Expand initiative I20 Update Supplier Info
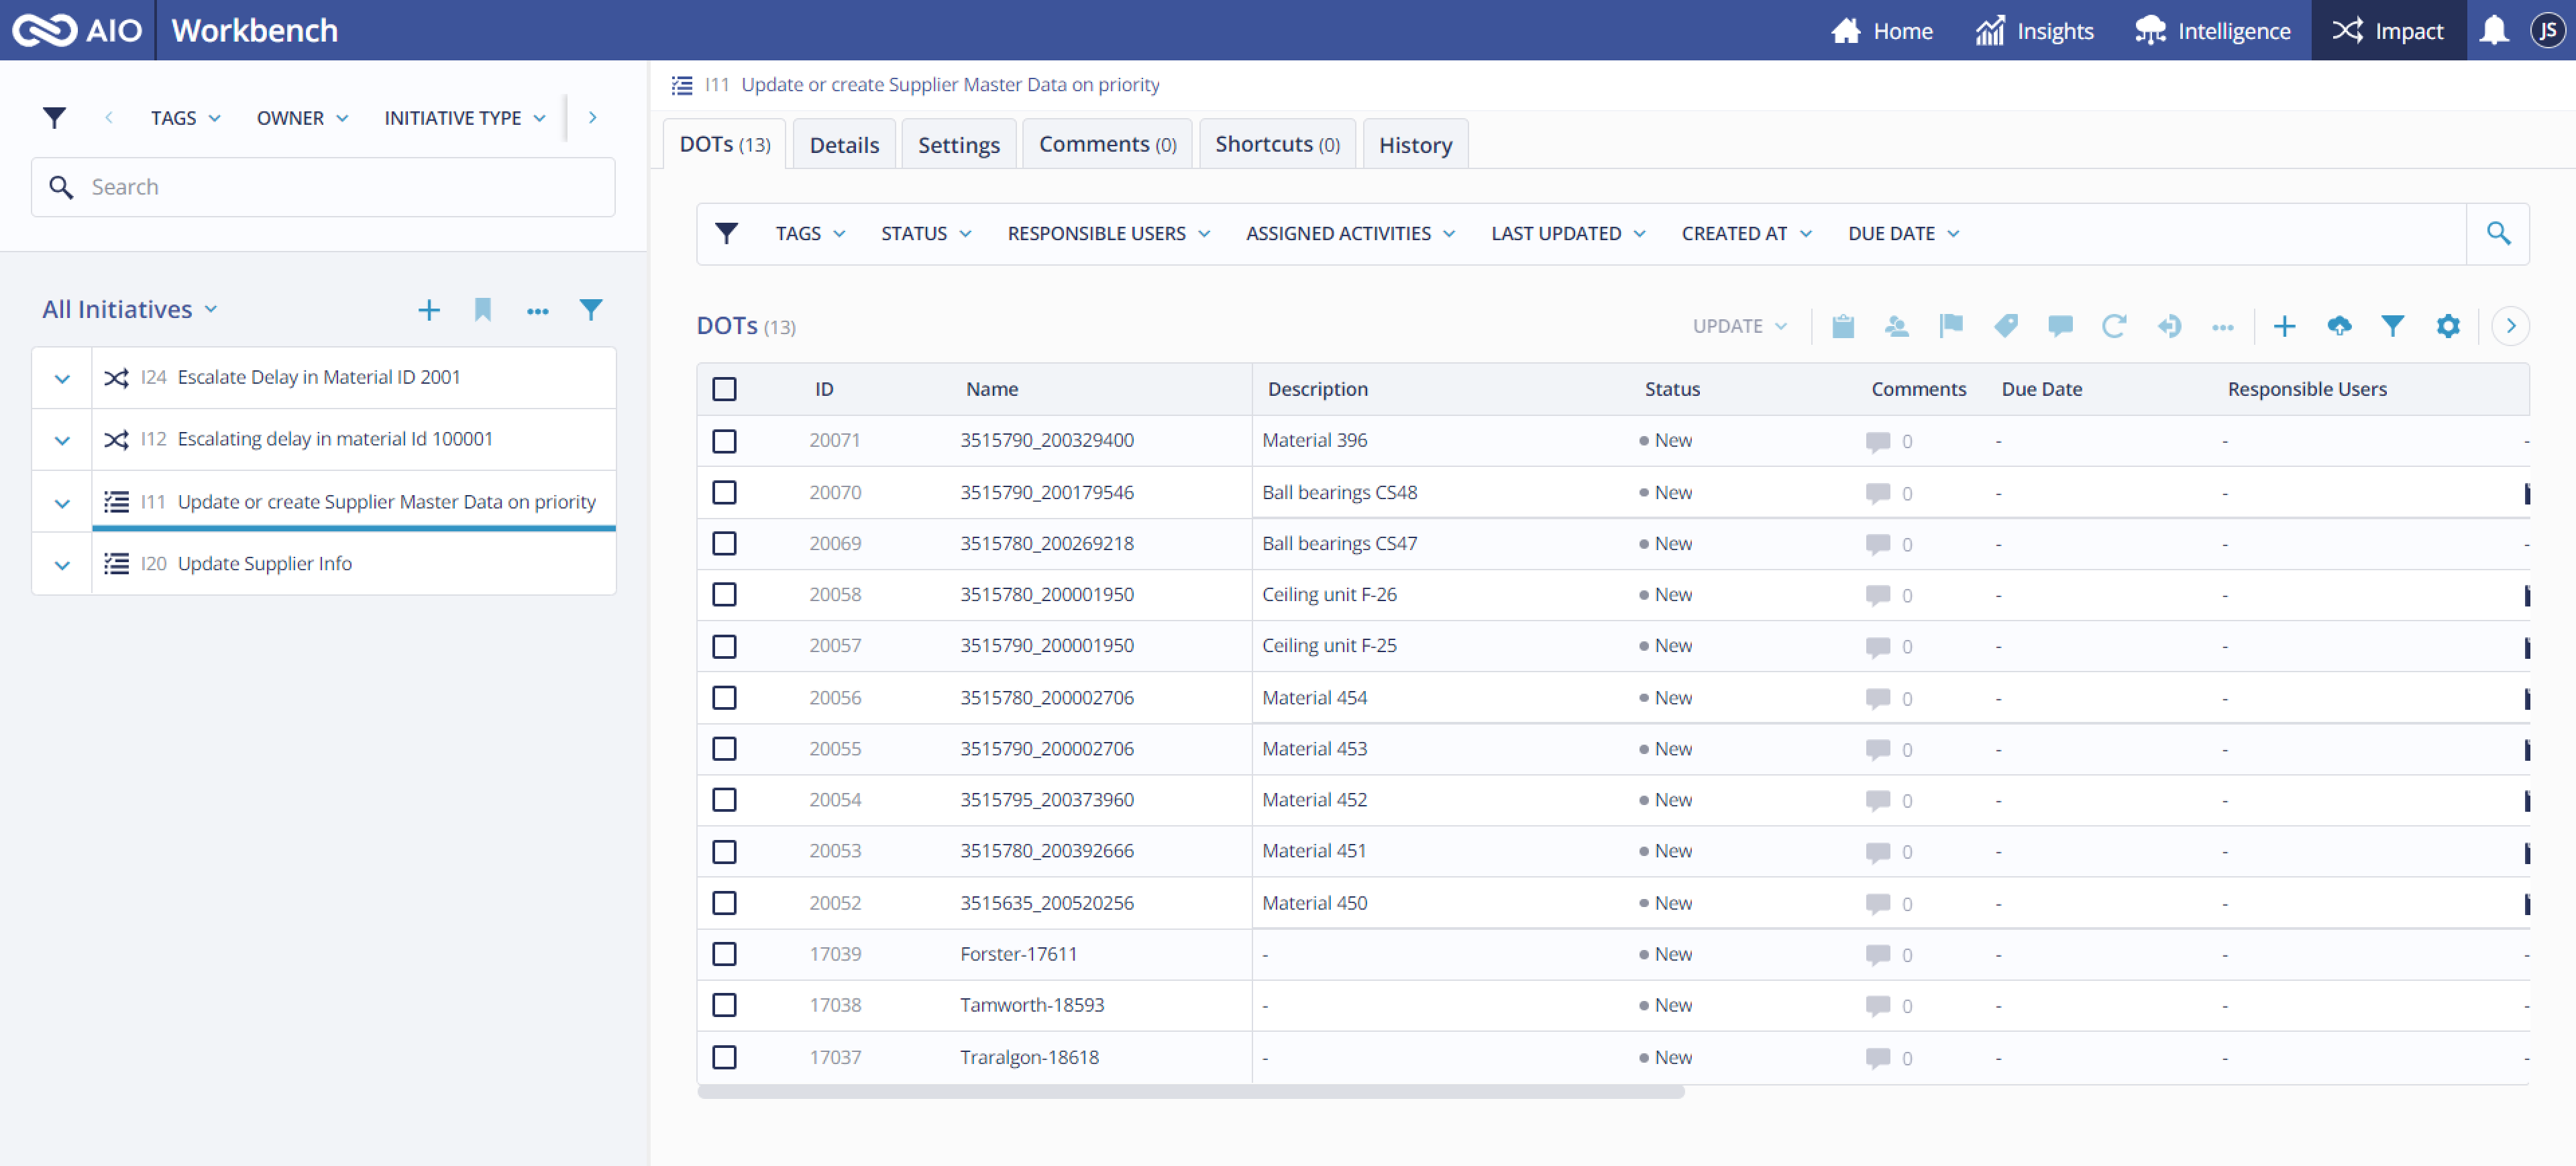 click(61, 564)
